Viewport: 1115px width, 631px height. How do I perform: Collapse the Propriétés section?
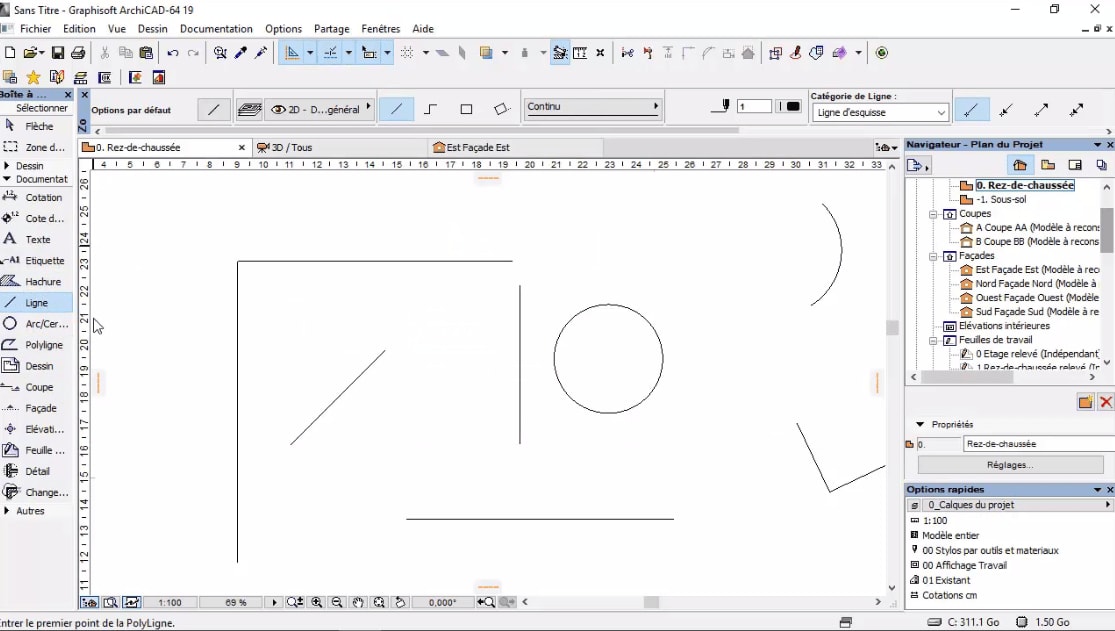pyautogui.click(x=919, y=425)
